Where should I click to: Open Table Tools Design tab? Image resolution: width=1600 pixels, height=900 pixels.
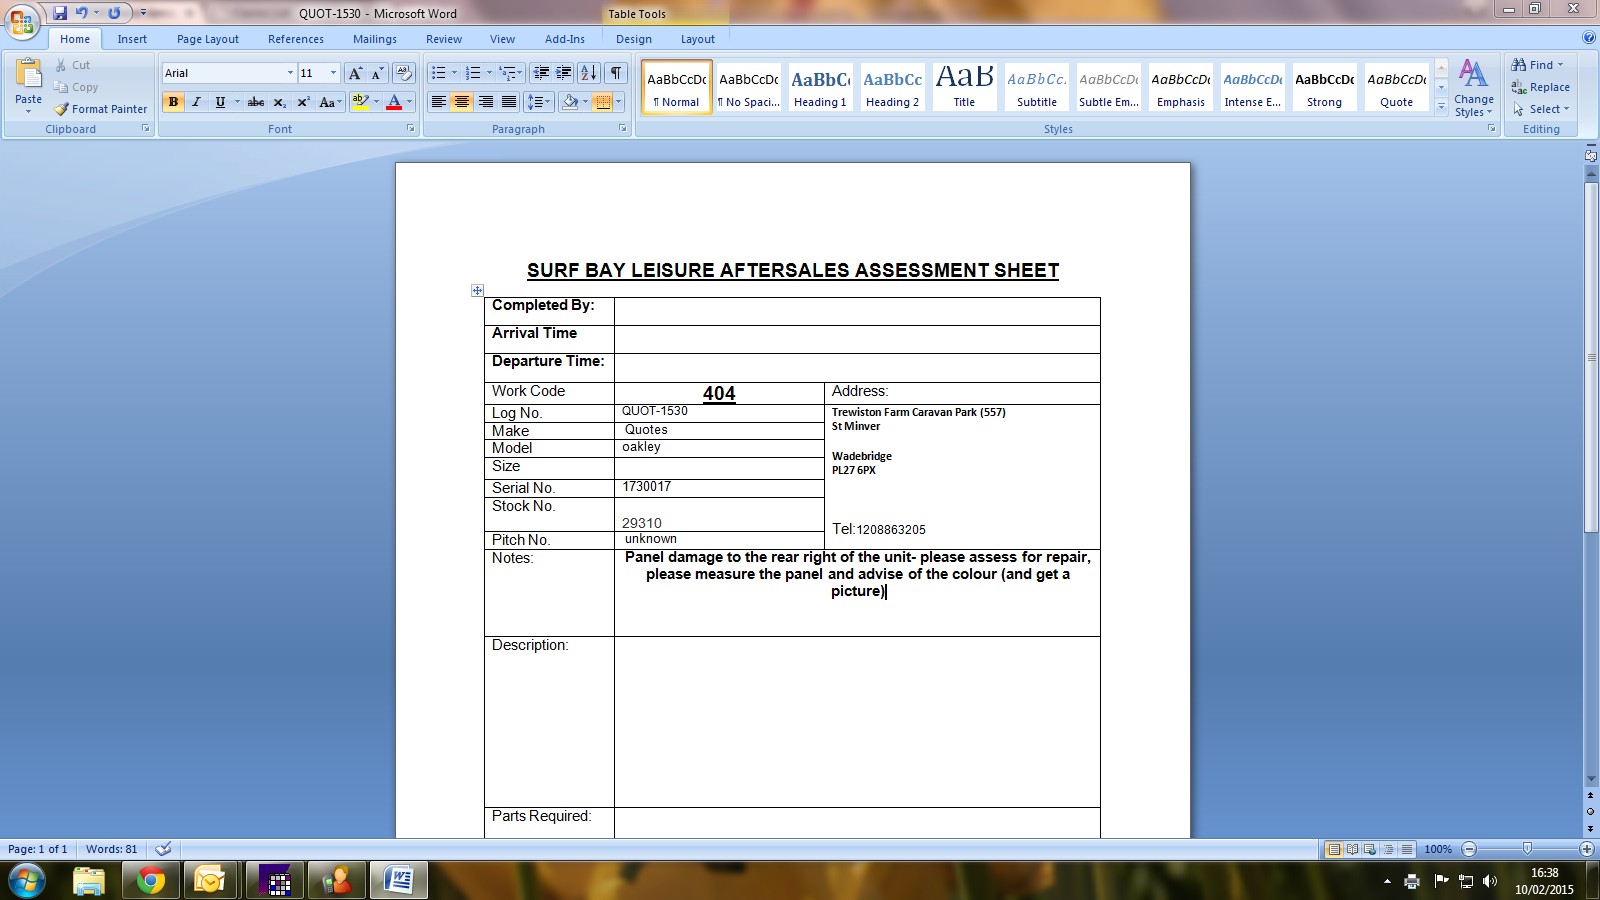pos(634,39)
